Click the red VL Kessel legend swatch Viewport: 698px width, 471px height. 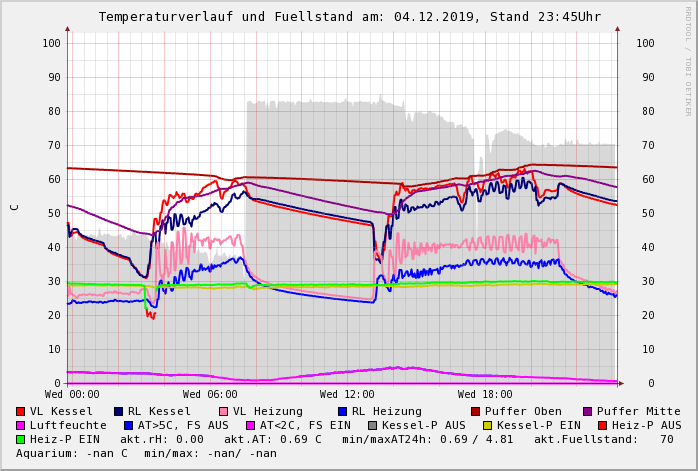(x=21, y=411)
